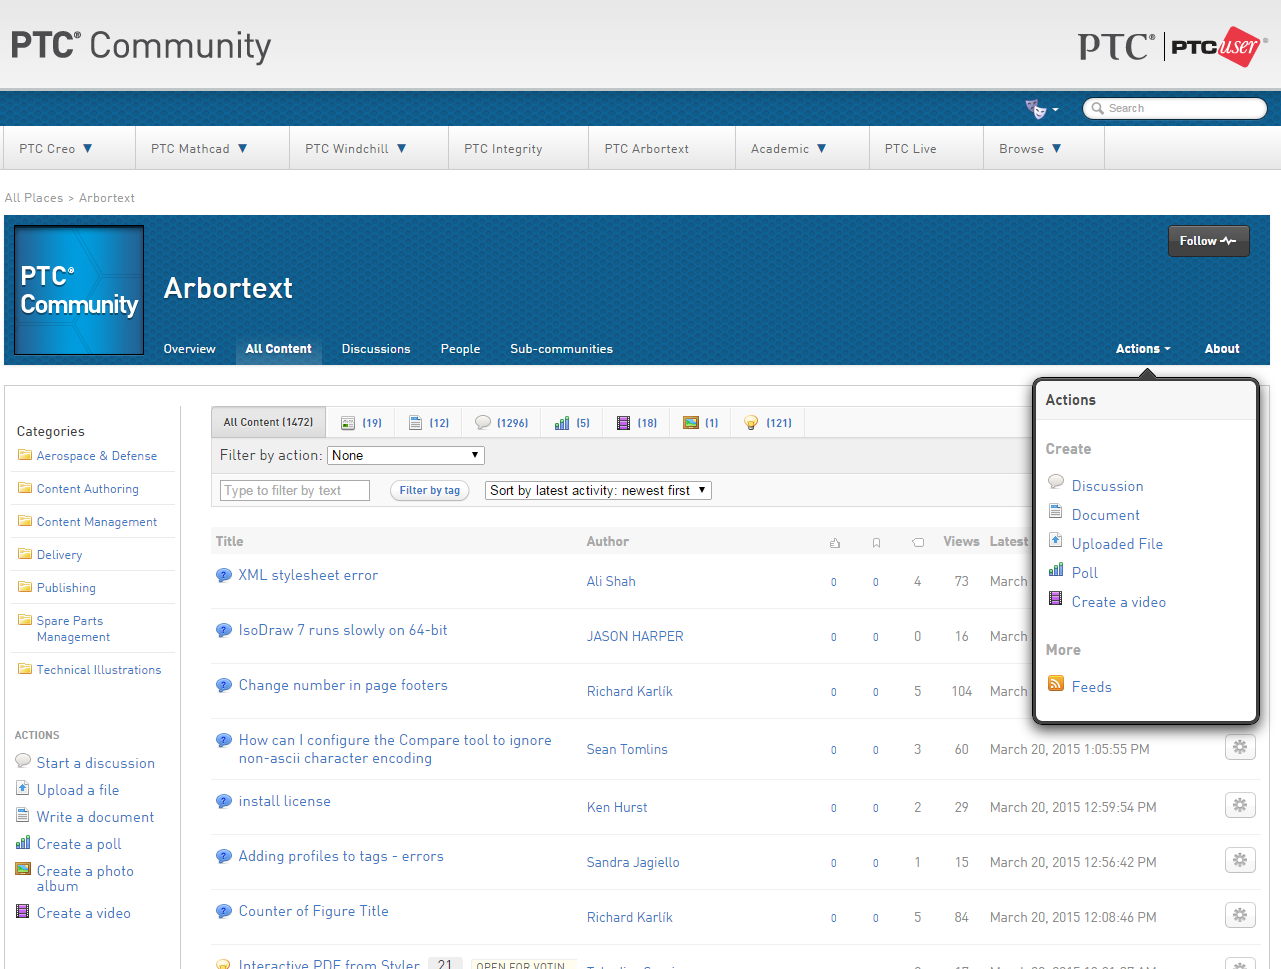Click the Follow button
Viewport: 1281px width, 969px height.
tap(1208, 241)
